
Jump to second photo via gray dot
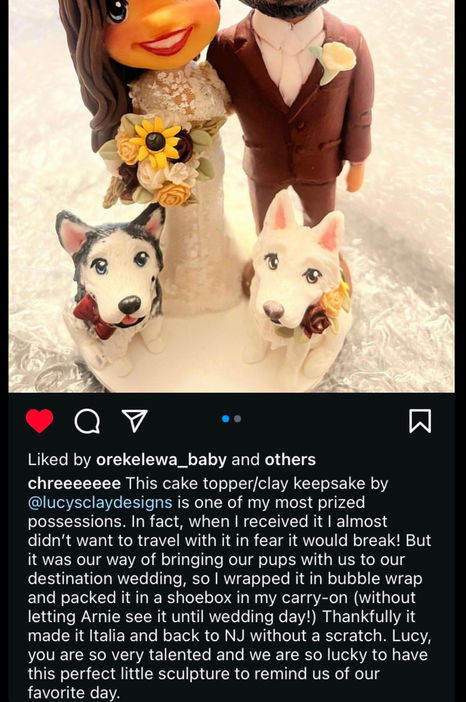238,419
